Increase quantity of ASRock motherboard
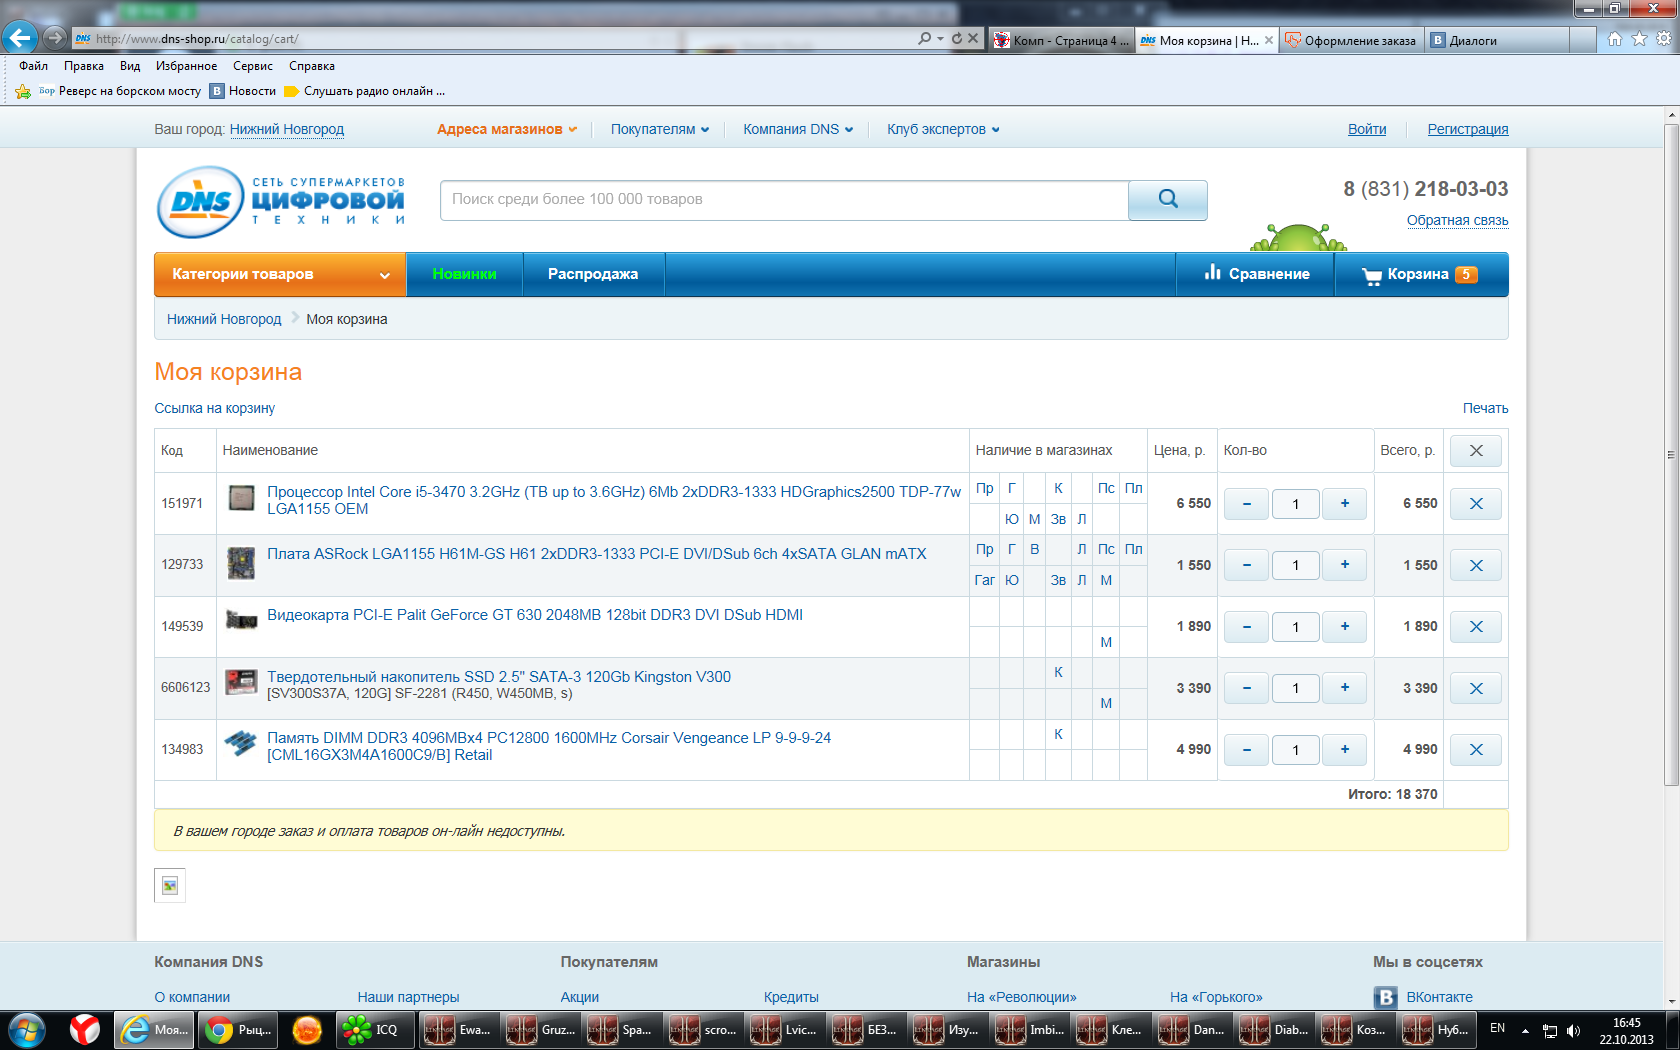The height and width of the screenshot is (1050, 1680). [1345, 566]
